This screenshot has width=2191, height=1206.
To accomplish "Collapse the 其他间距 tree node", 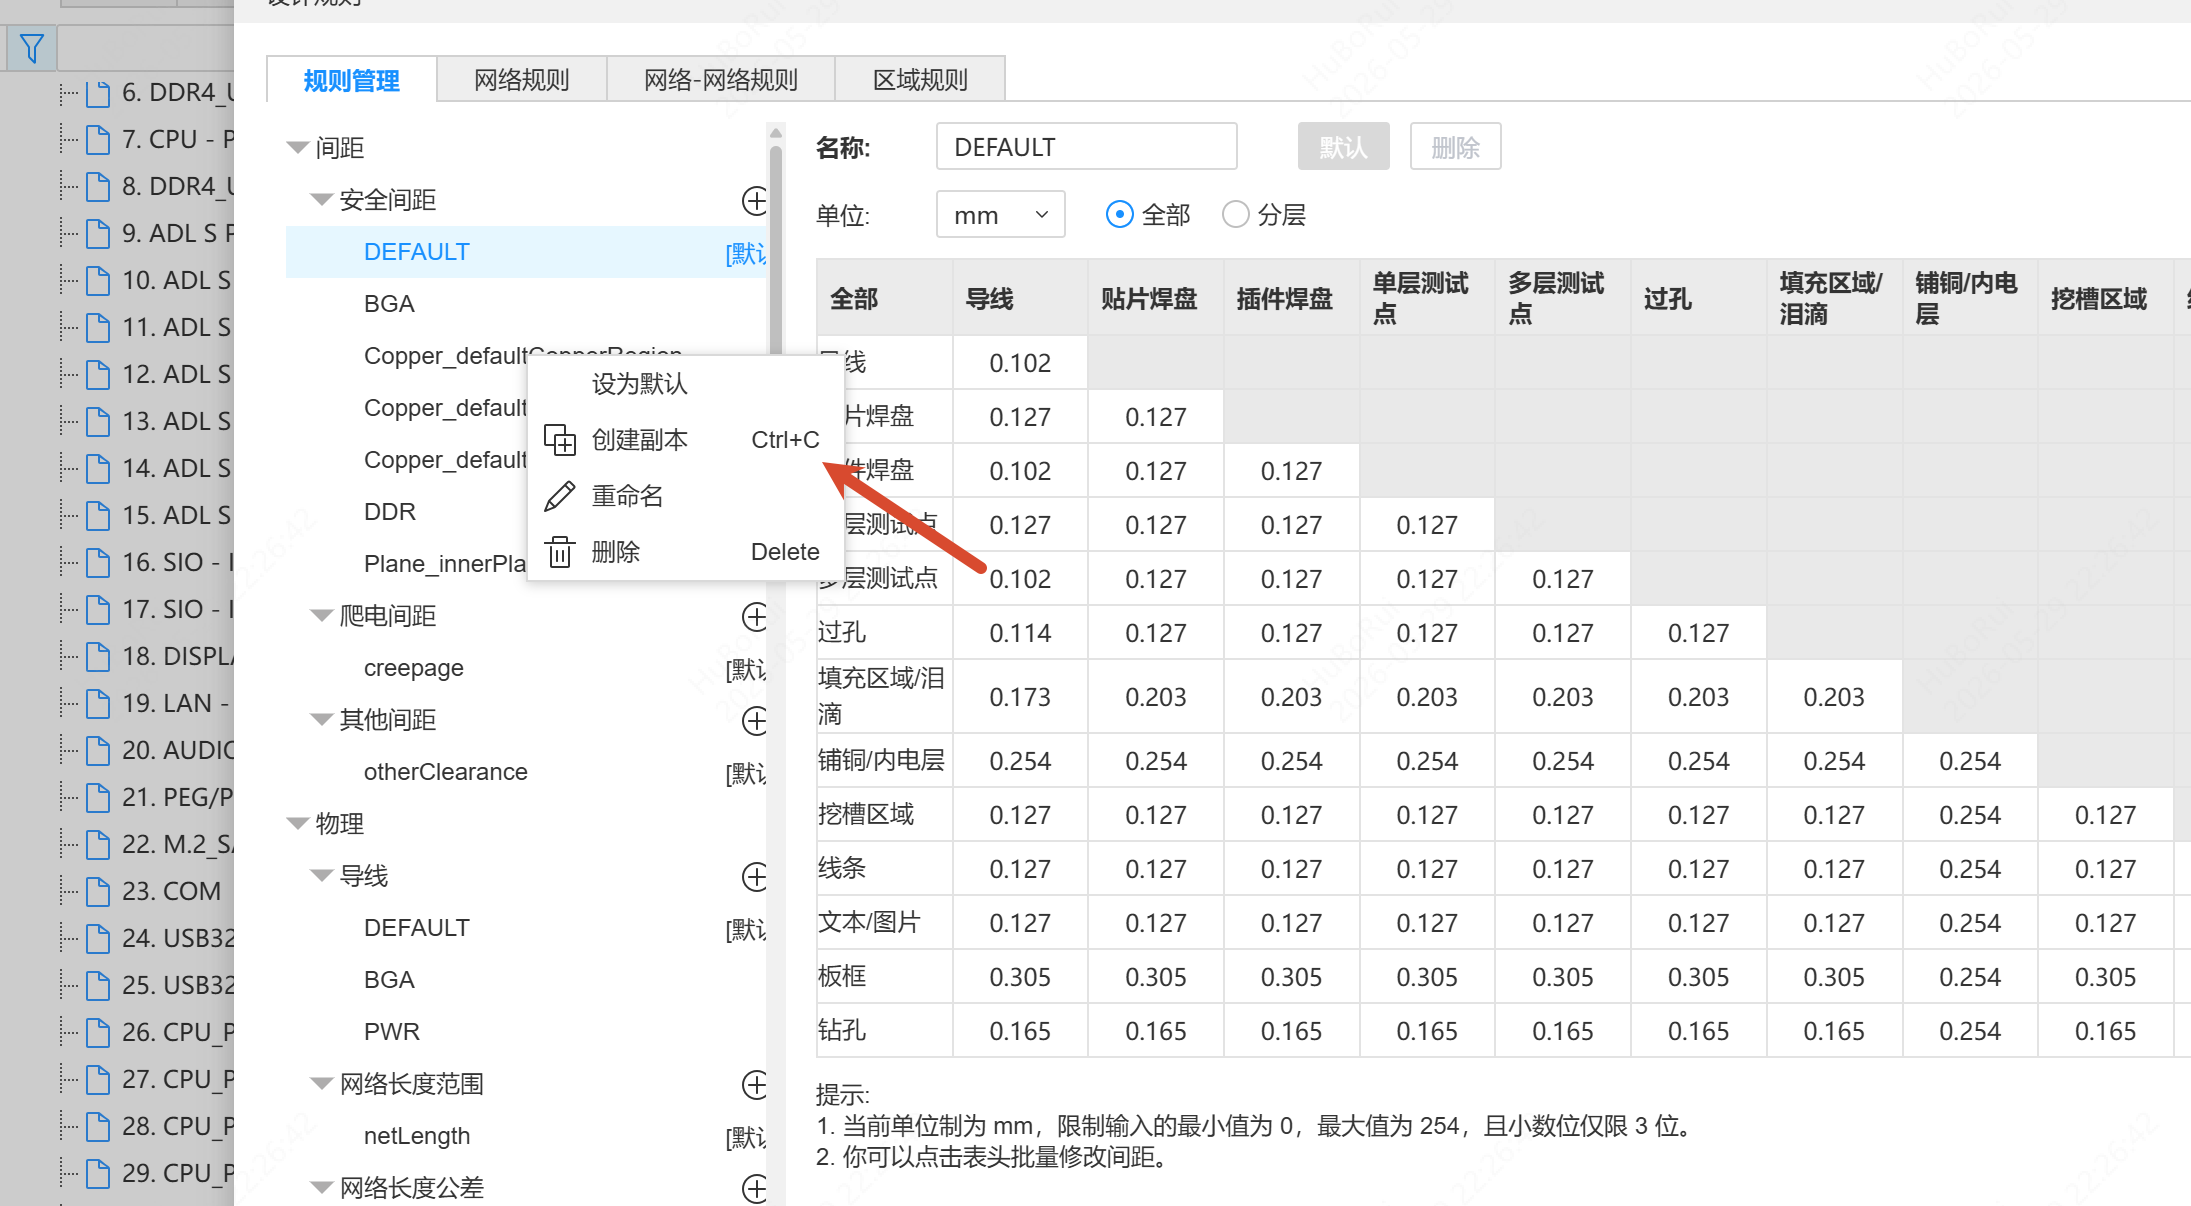I will click(321, 720).
